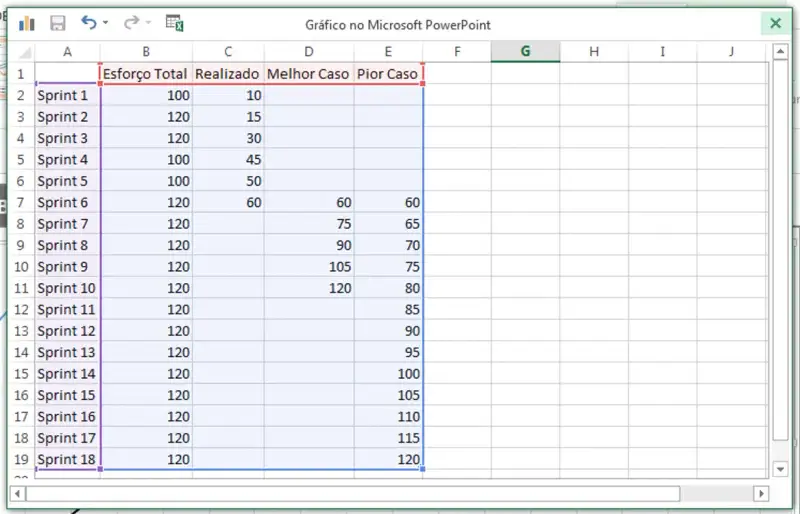Image resolution: width=800 pixels, height=514 pixels.
Task: Select the 'Sprint 15' cell
Action: pos(67,396)
